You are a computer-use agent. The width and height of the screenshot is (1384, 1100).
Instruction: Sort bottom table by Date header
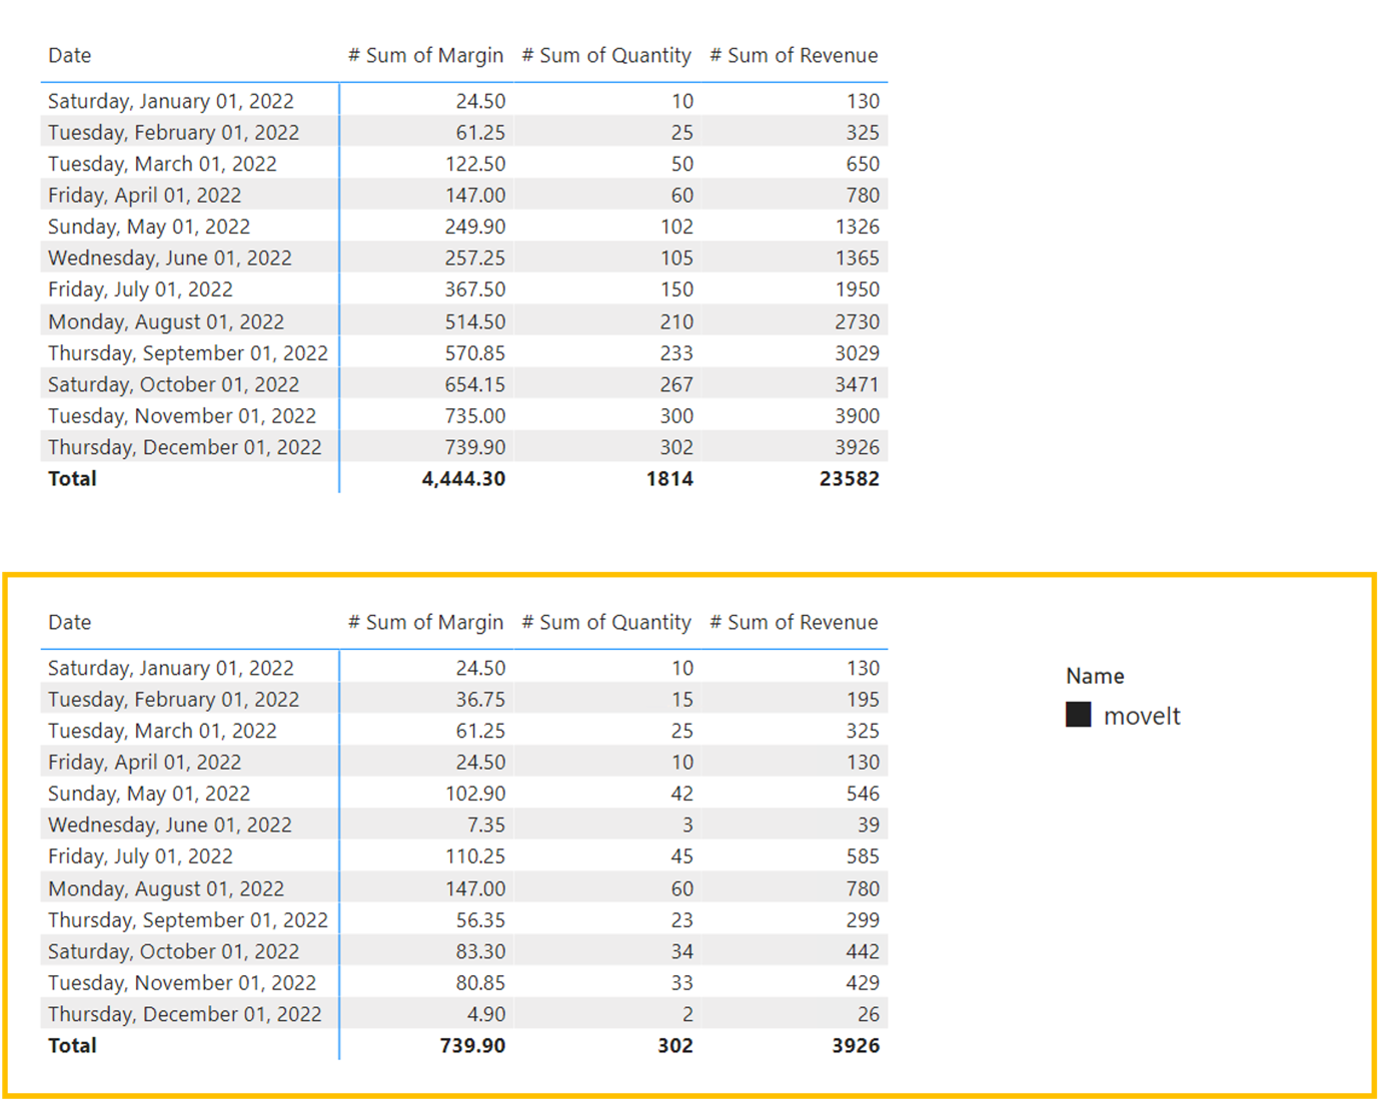click(x=70, y=622)
